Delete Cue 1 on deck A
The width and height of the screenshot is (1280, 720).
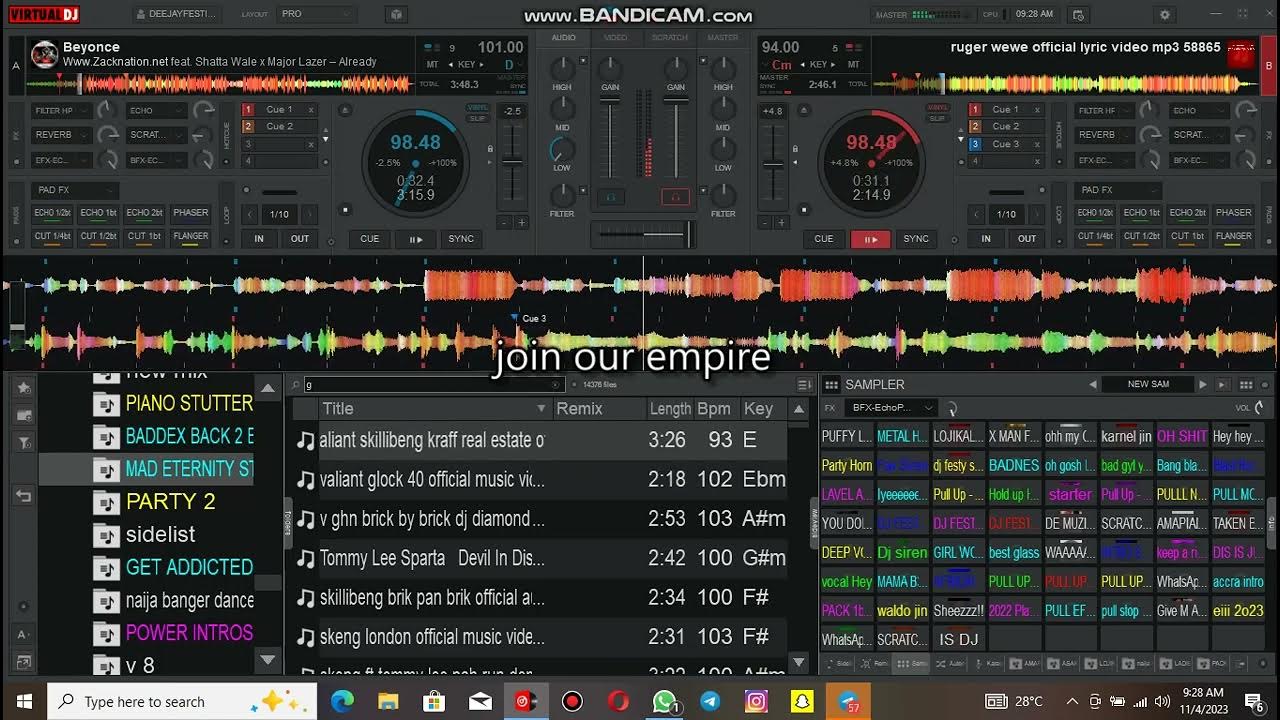[311, 110]
